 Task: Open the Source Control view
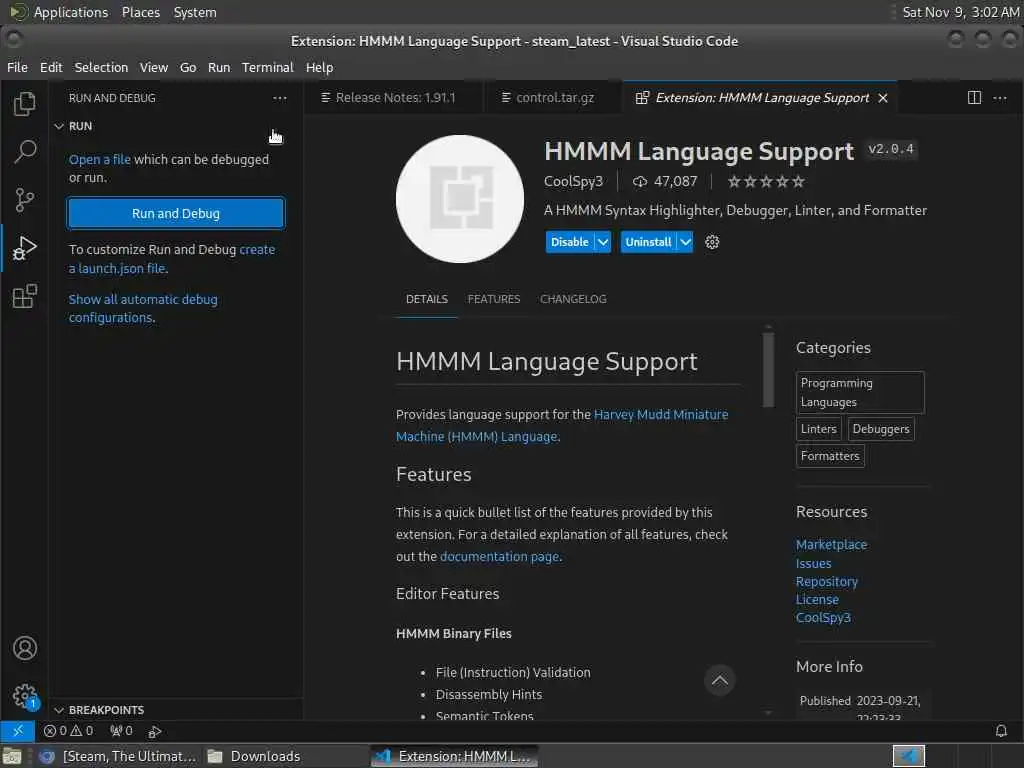tap(24, 200)
